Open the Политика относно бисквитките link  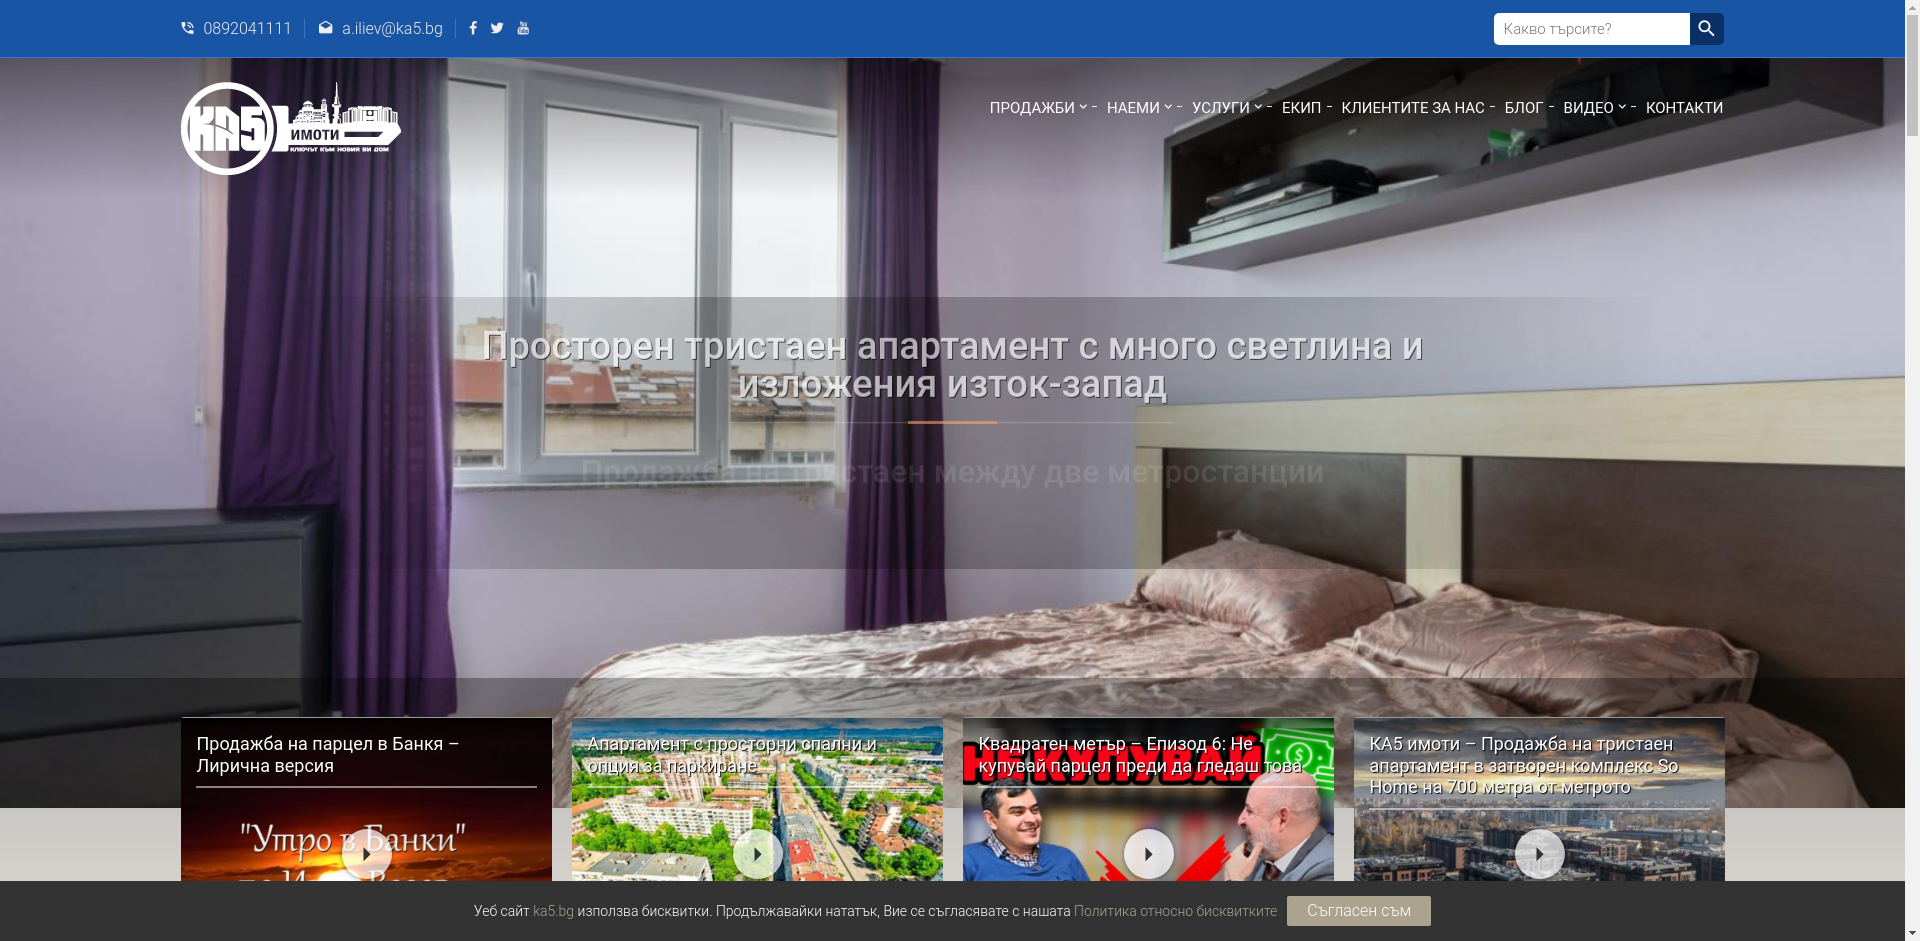pos(1175,911)
